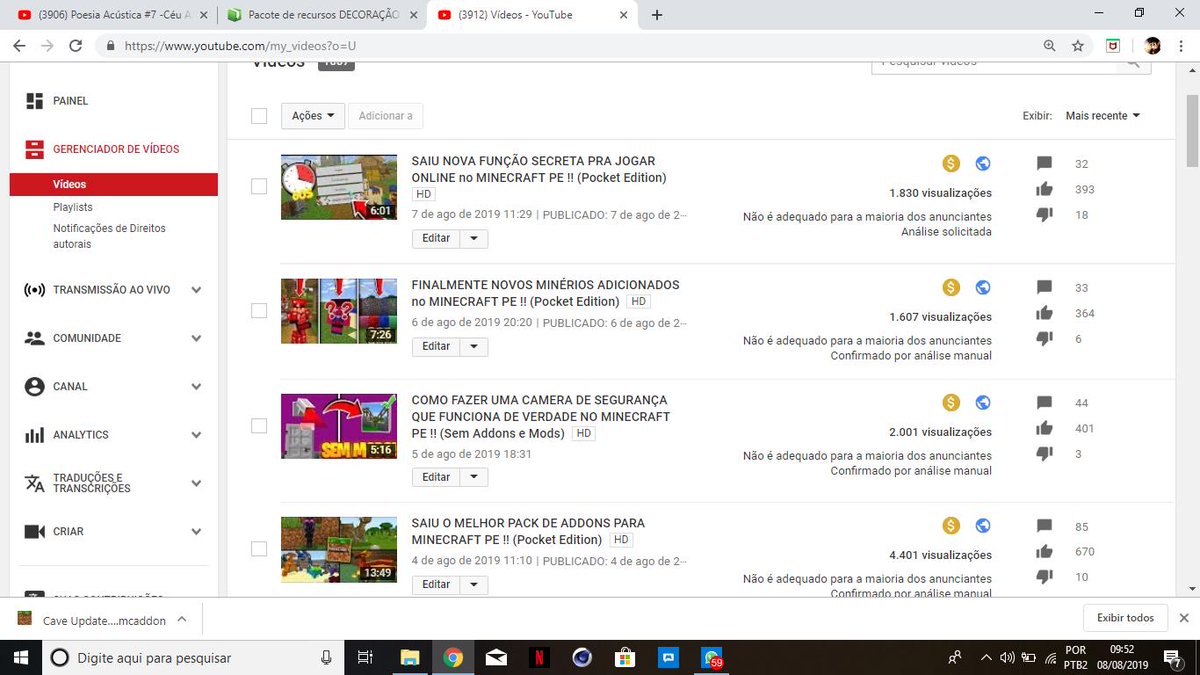Click thumbs up icon showing 393 likes
The height and width of the screenshot is (675, 1200).
pyautogui.click(x=1045, y=189)
